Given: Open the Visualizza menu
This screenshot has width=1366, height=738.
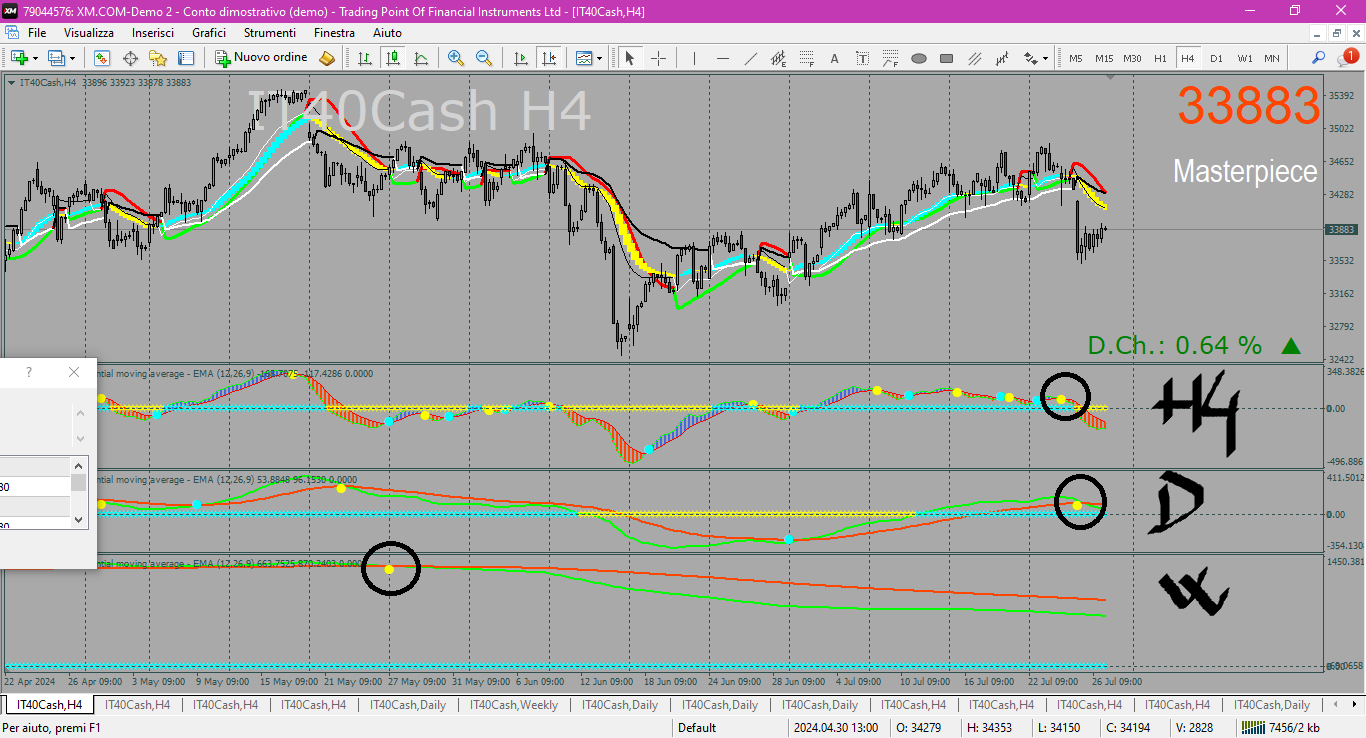Looking at the screenshot, I should pos(89,33).
